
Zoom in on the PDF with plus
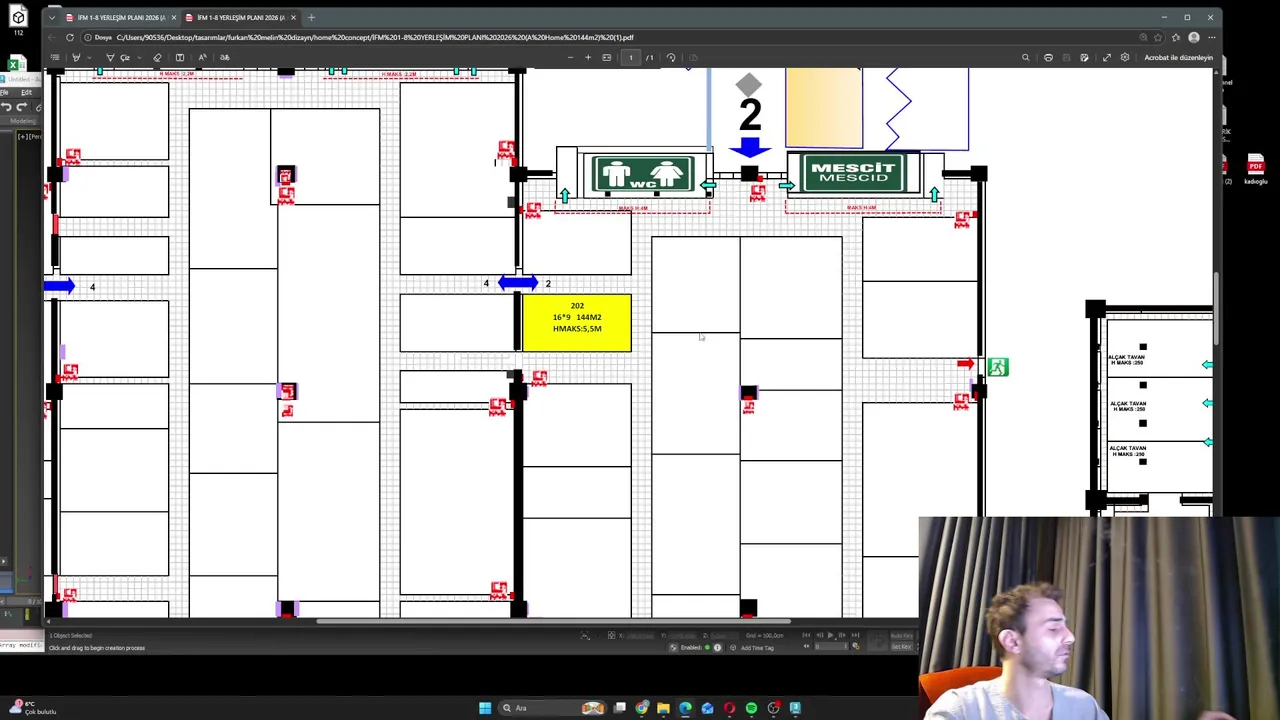588,57
